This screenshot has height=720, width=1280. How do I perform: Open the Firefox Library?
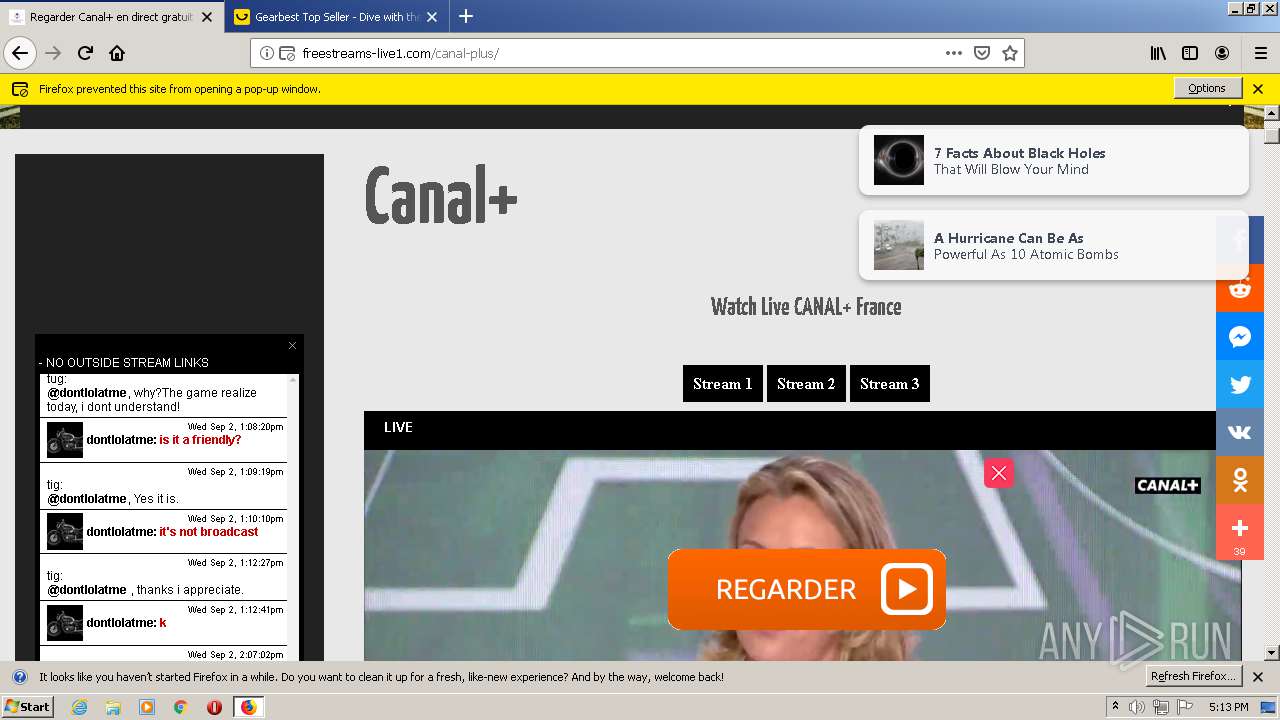1158,53
